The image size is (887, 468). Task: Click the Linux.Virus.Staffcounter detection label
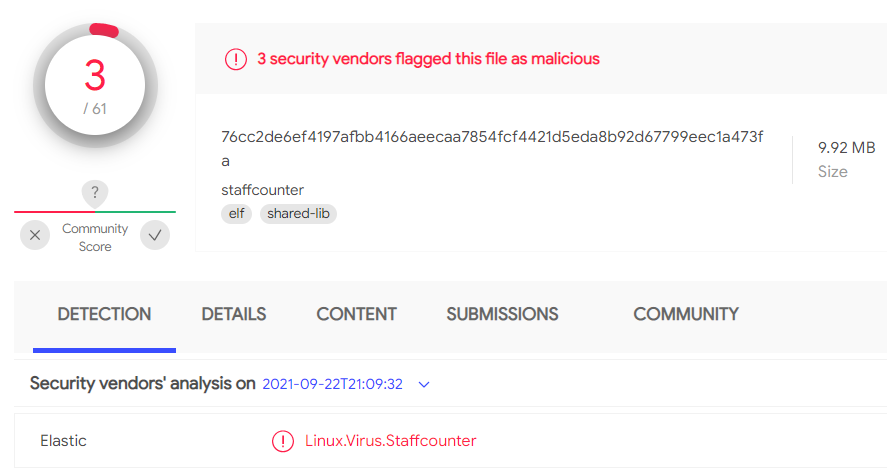coord(390,441)
